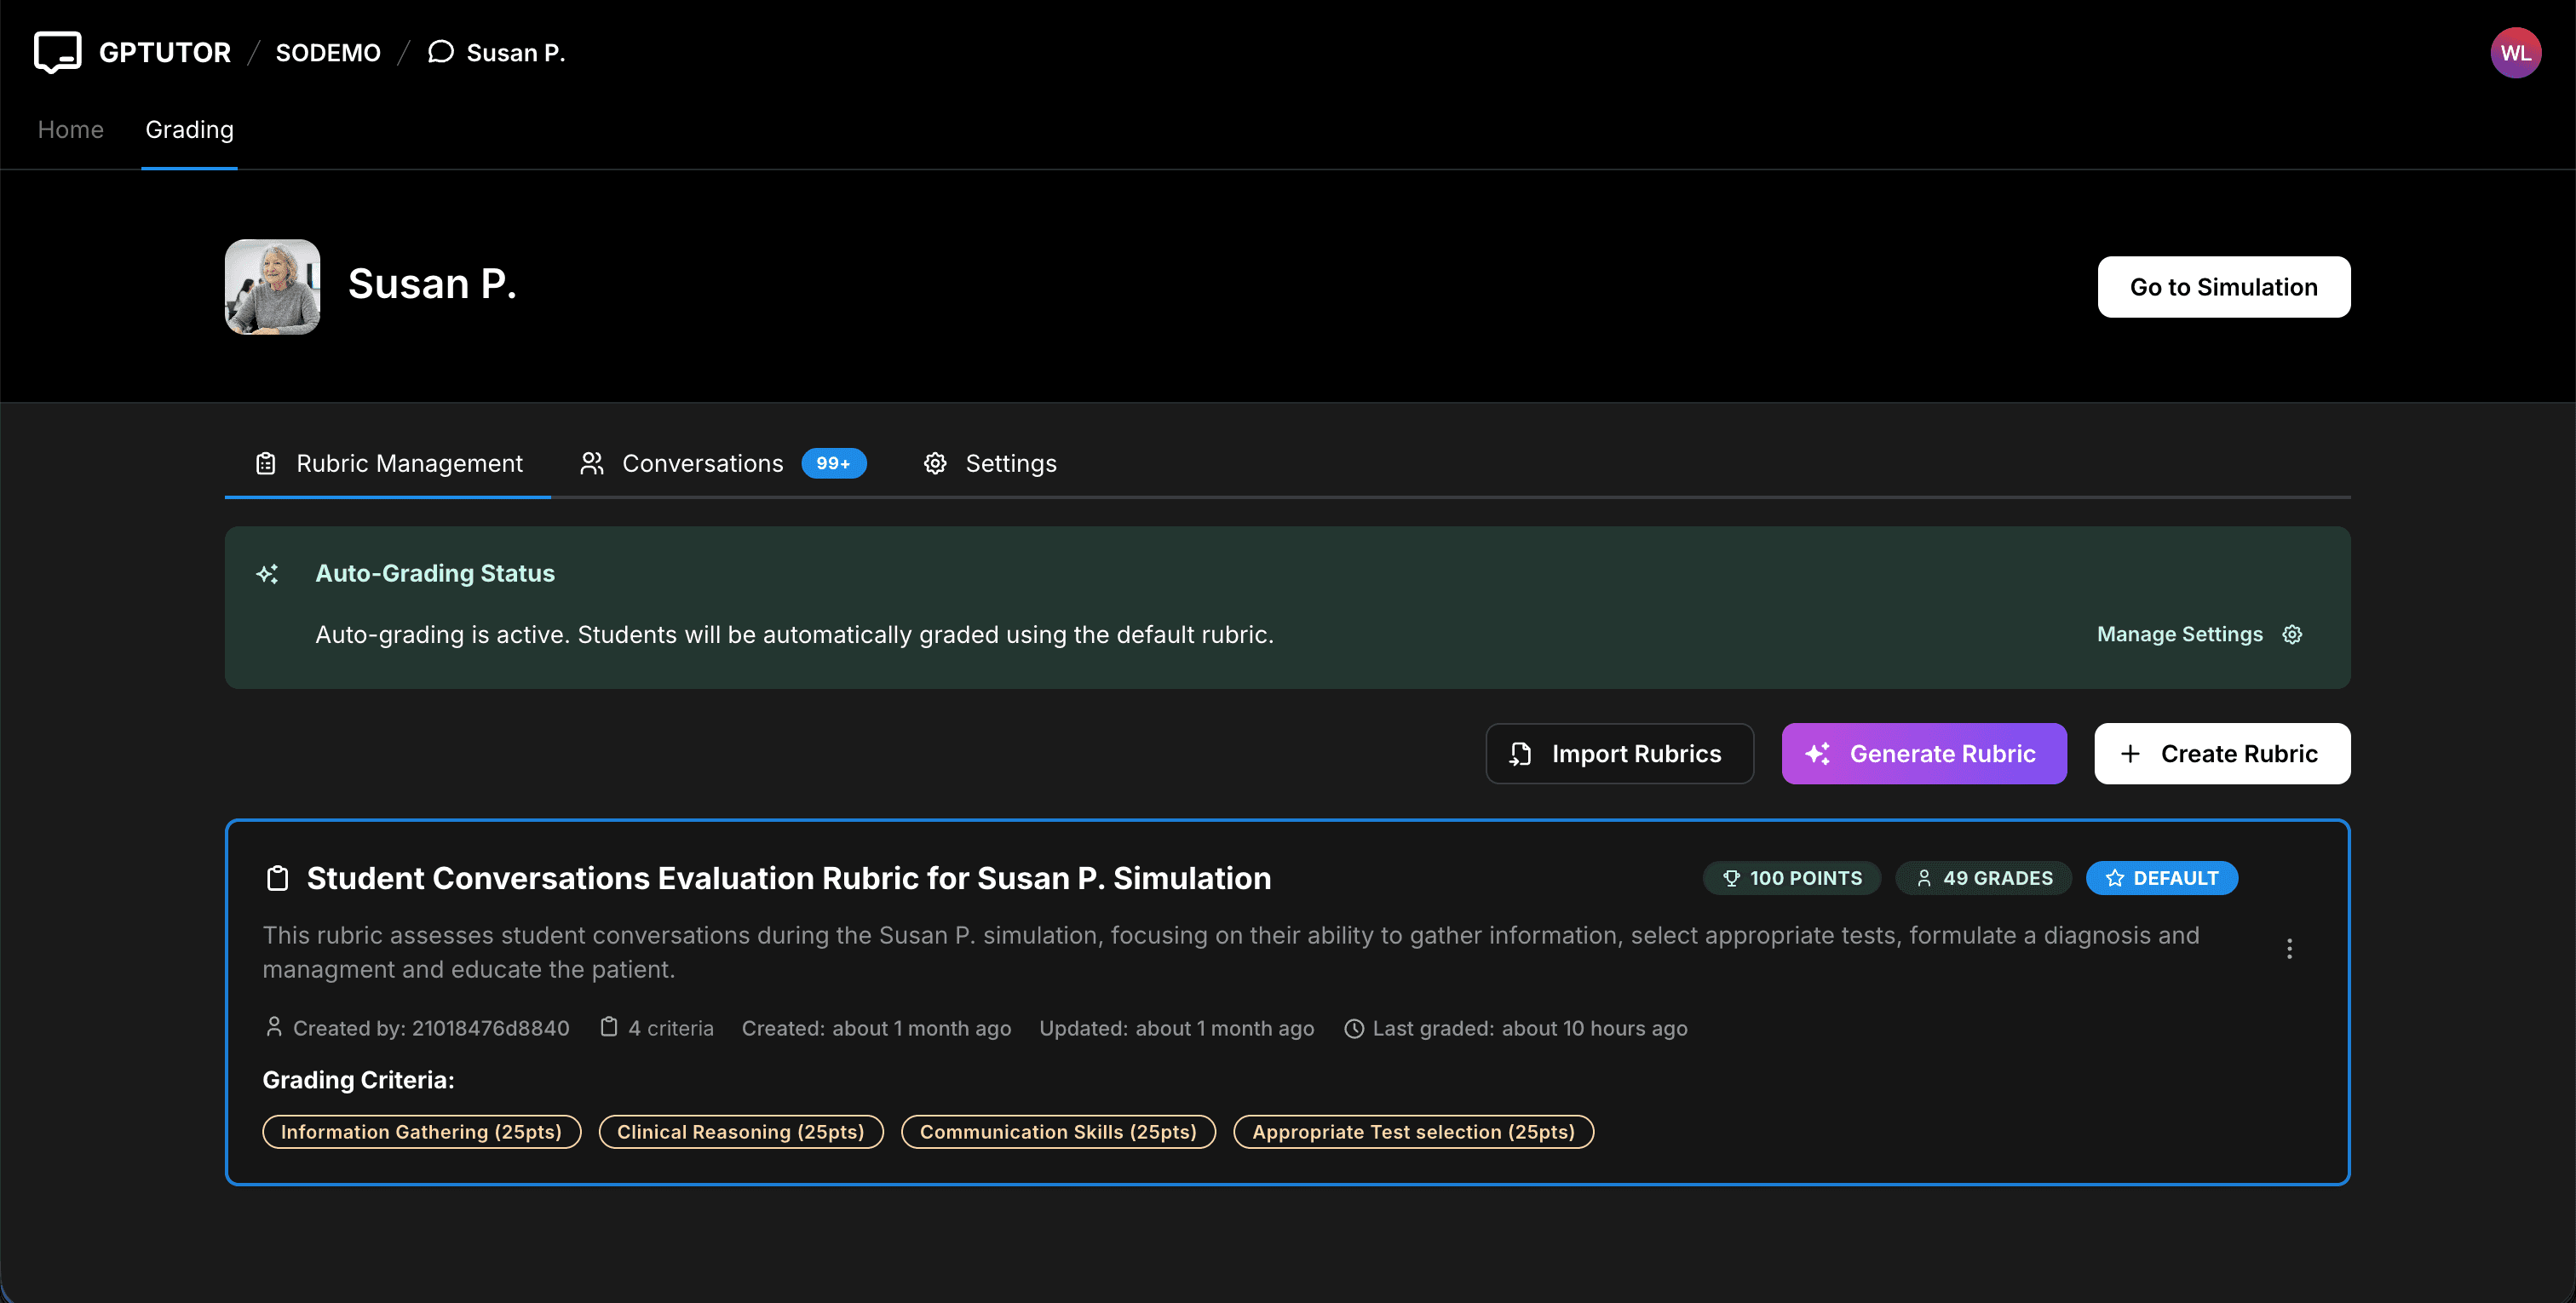Click the speech bubble icon beside Susan P. breadcrumb

coord(440,52)
